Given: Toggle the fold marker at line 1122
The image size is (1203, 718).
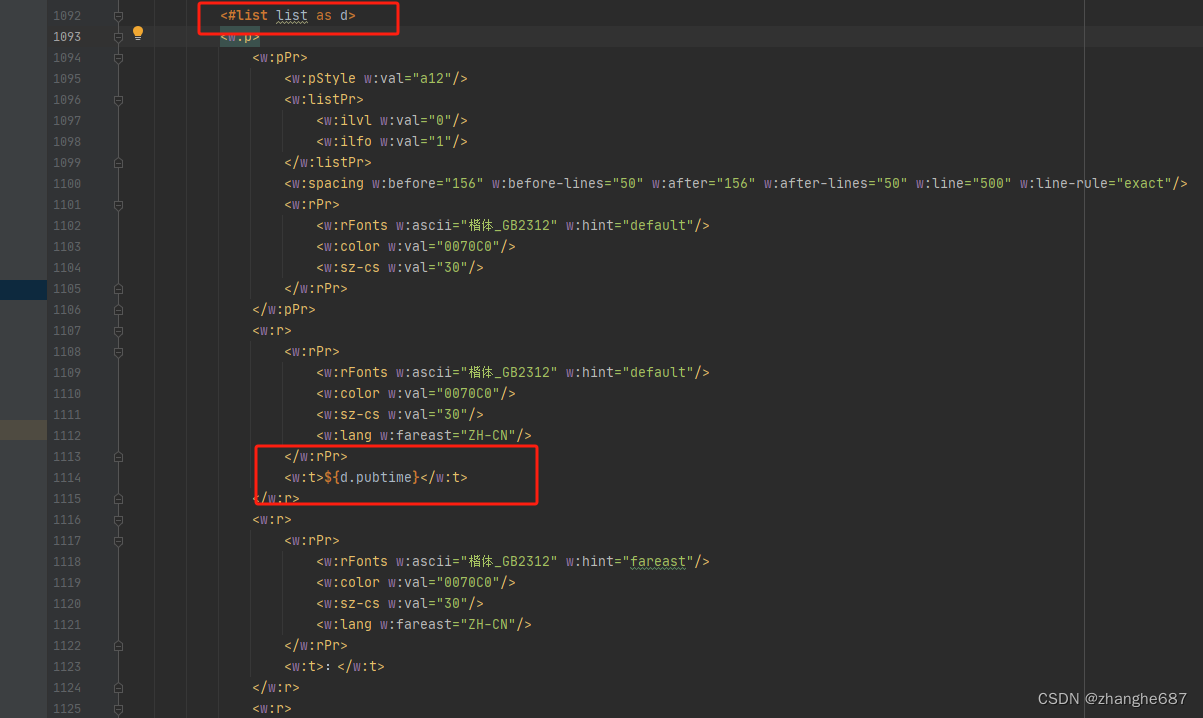Looking at the screenshot, I should 118,646.
